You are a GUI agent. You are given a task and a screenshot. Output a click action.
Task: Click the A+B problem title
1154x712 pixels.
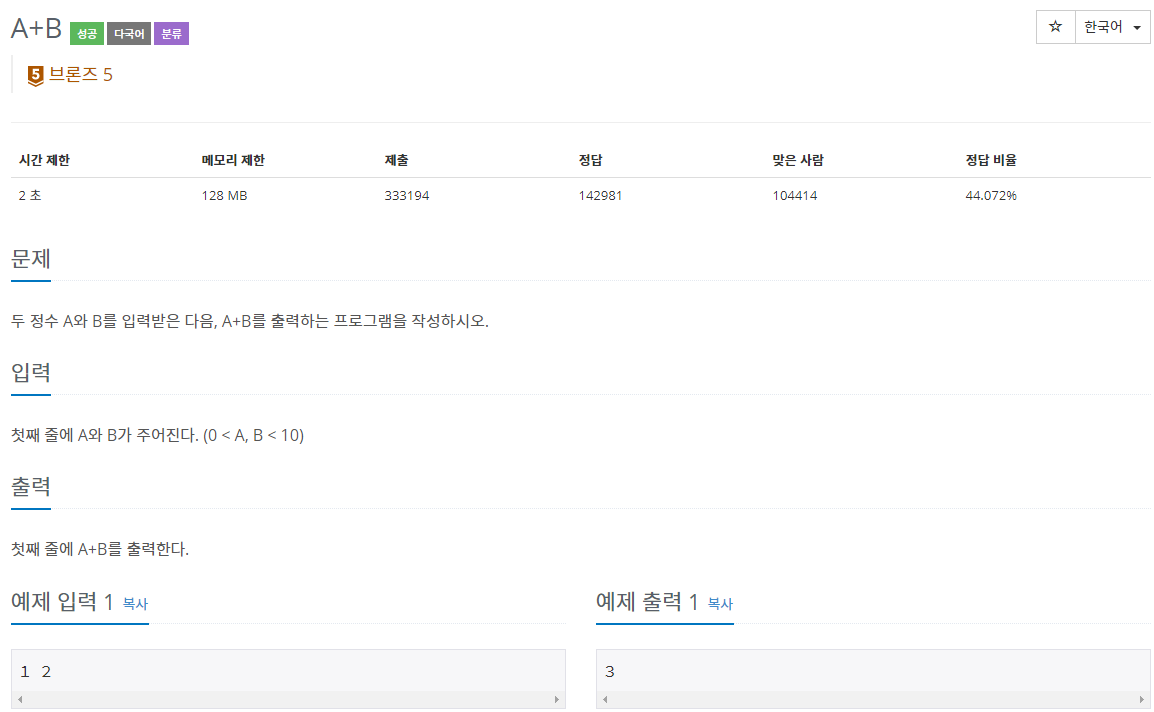(36, 29)
